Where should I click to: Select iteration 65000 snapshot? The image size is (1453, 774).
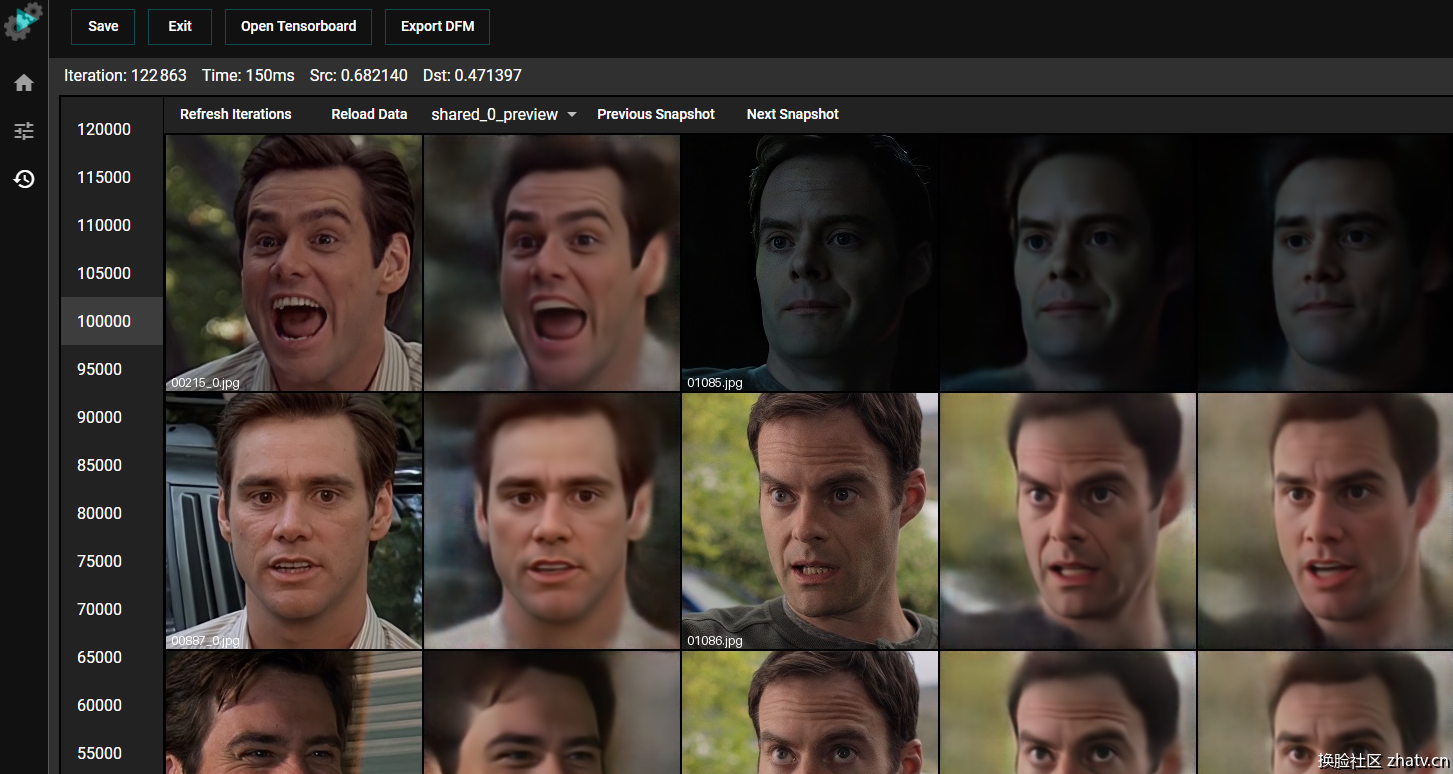point(111,657)
